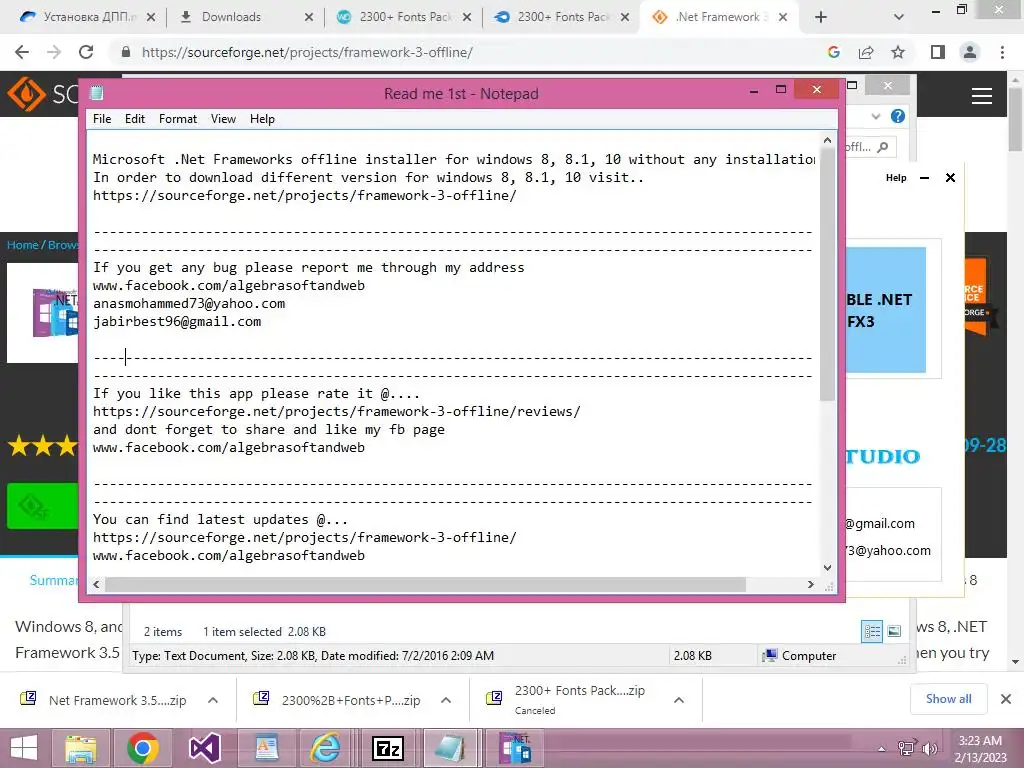Toggle the browser side panel
This screenshot has height=768, width=1024.
[938, 52]
